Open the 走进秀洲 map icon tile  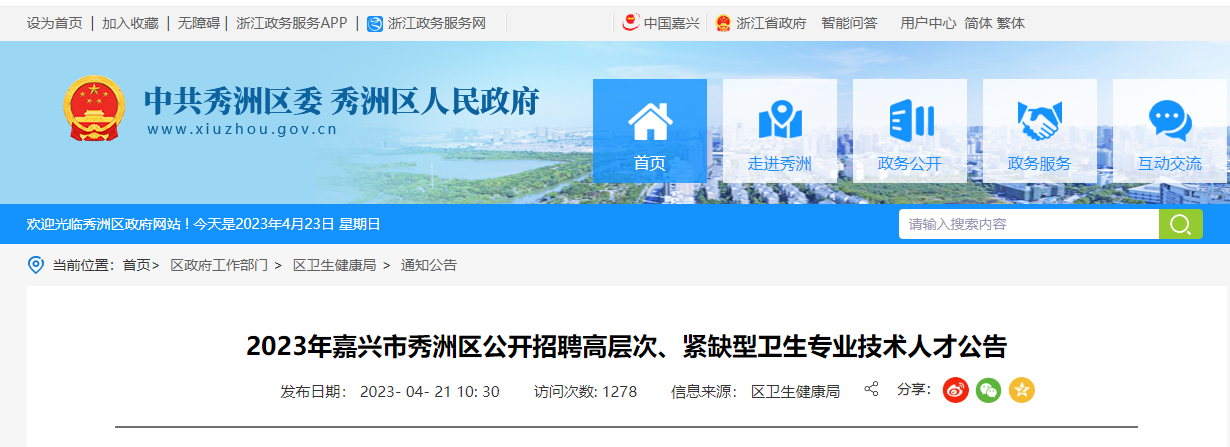click(780, 131)
